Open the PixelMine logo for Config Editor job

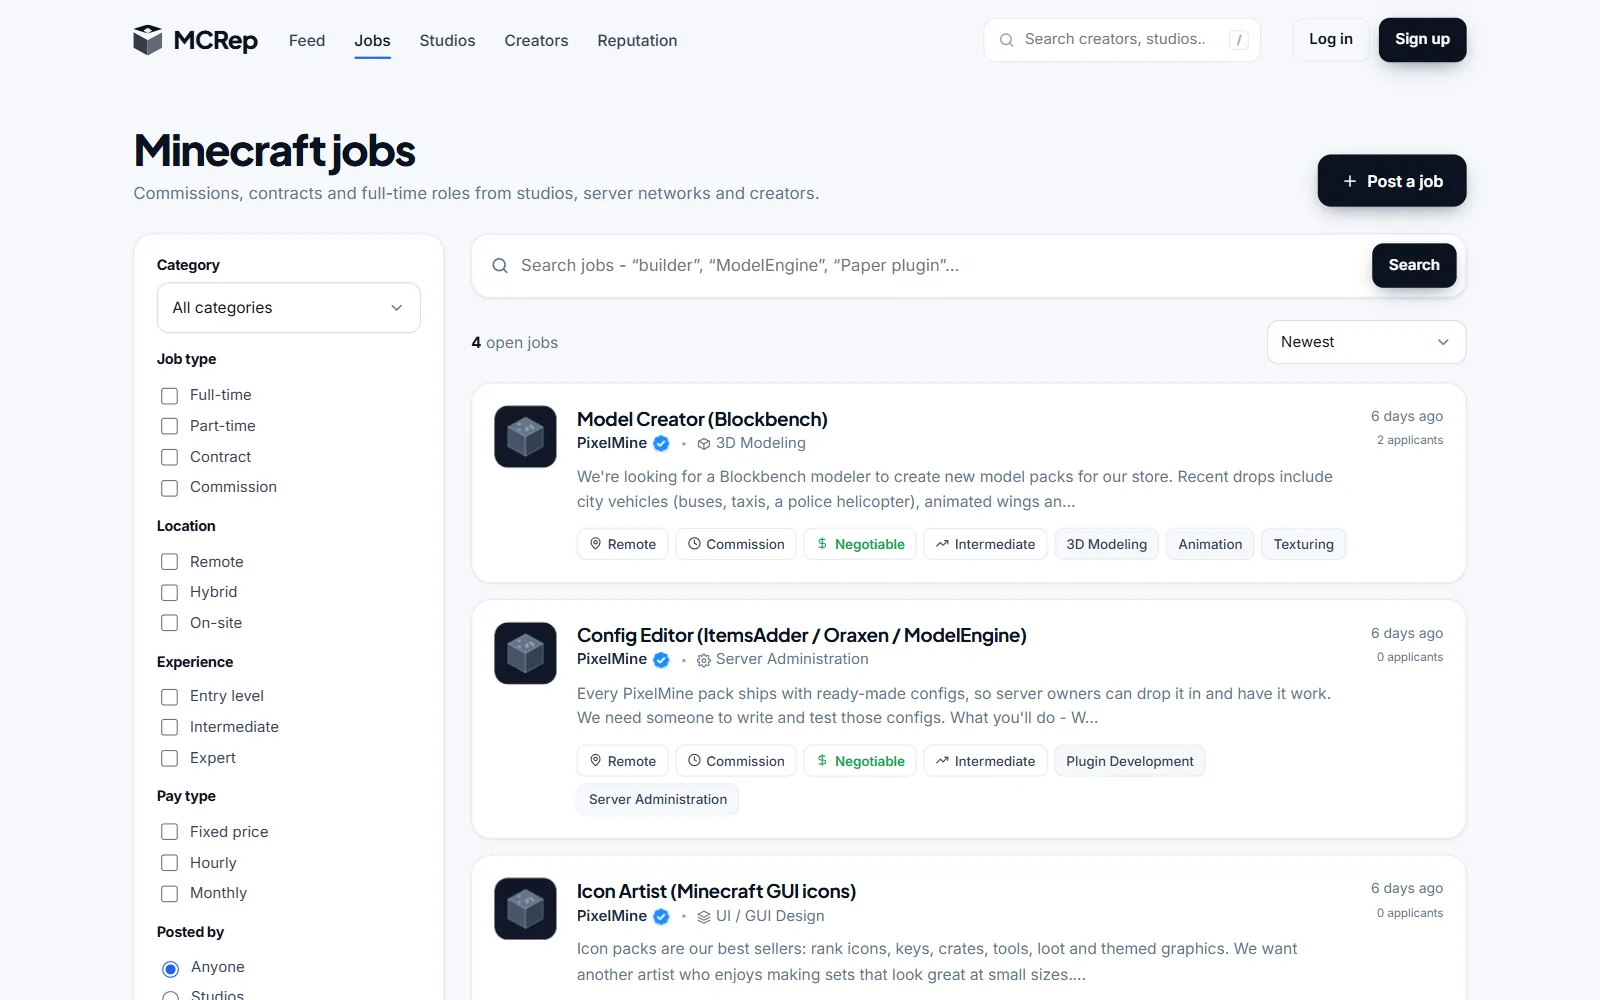click(525, 653)
